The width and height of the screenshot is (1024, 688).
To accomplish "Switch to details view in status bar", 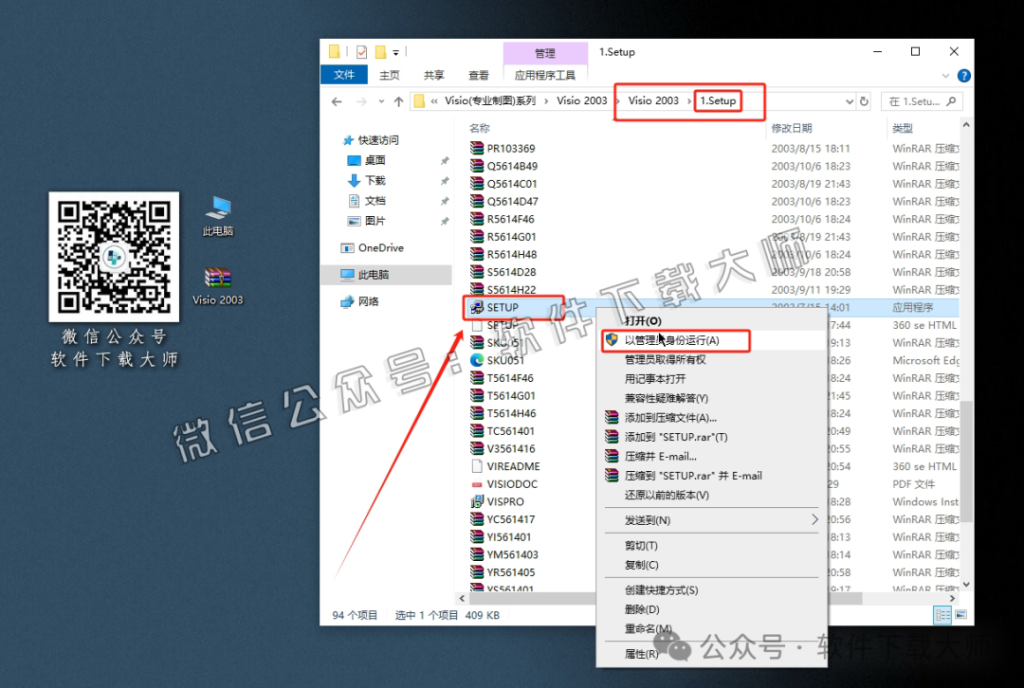I will pos(942,614).
